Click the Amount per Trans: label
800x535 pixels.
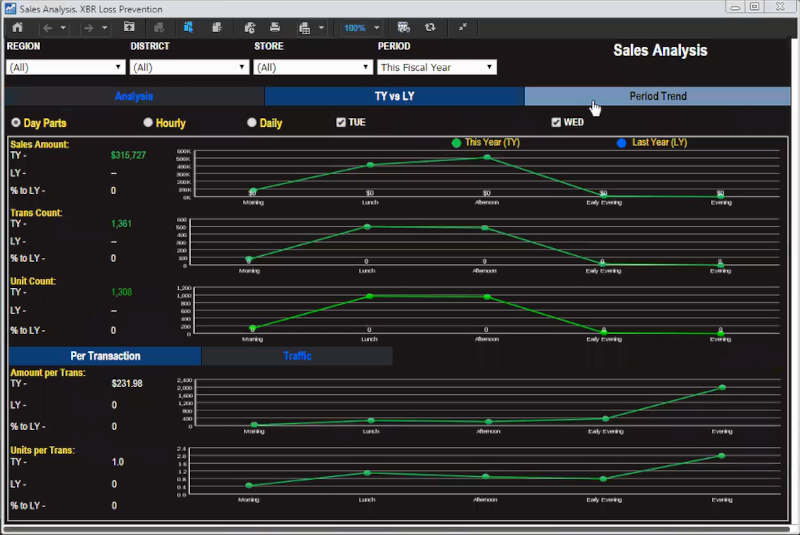coord(48,373)
